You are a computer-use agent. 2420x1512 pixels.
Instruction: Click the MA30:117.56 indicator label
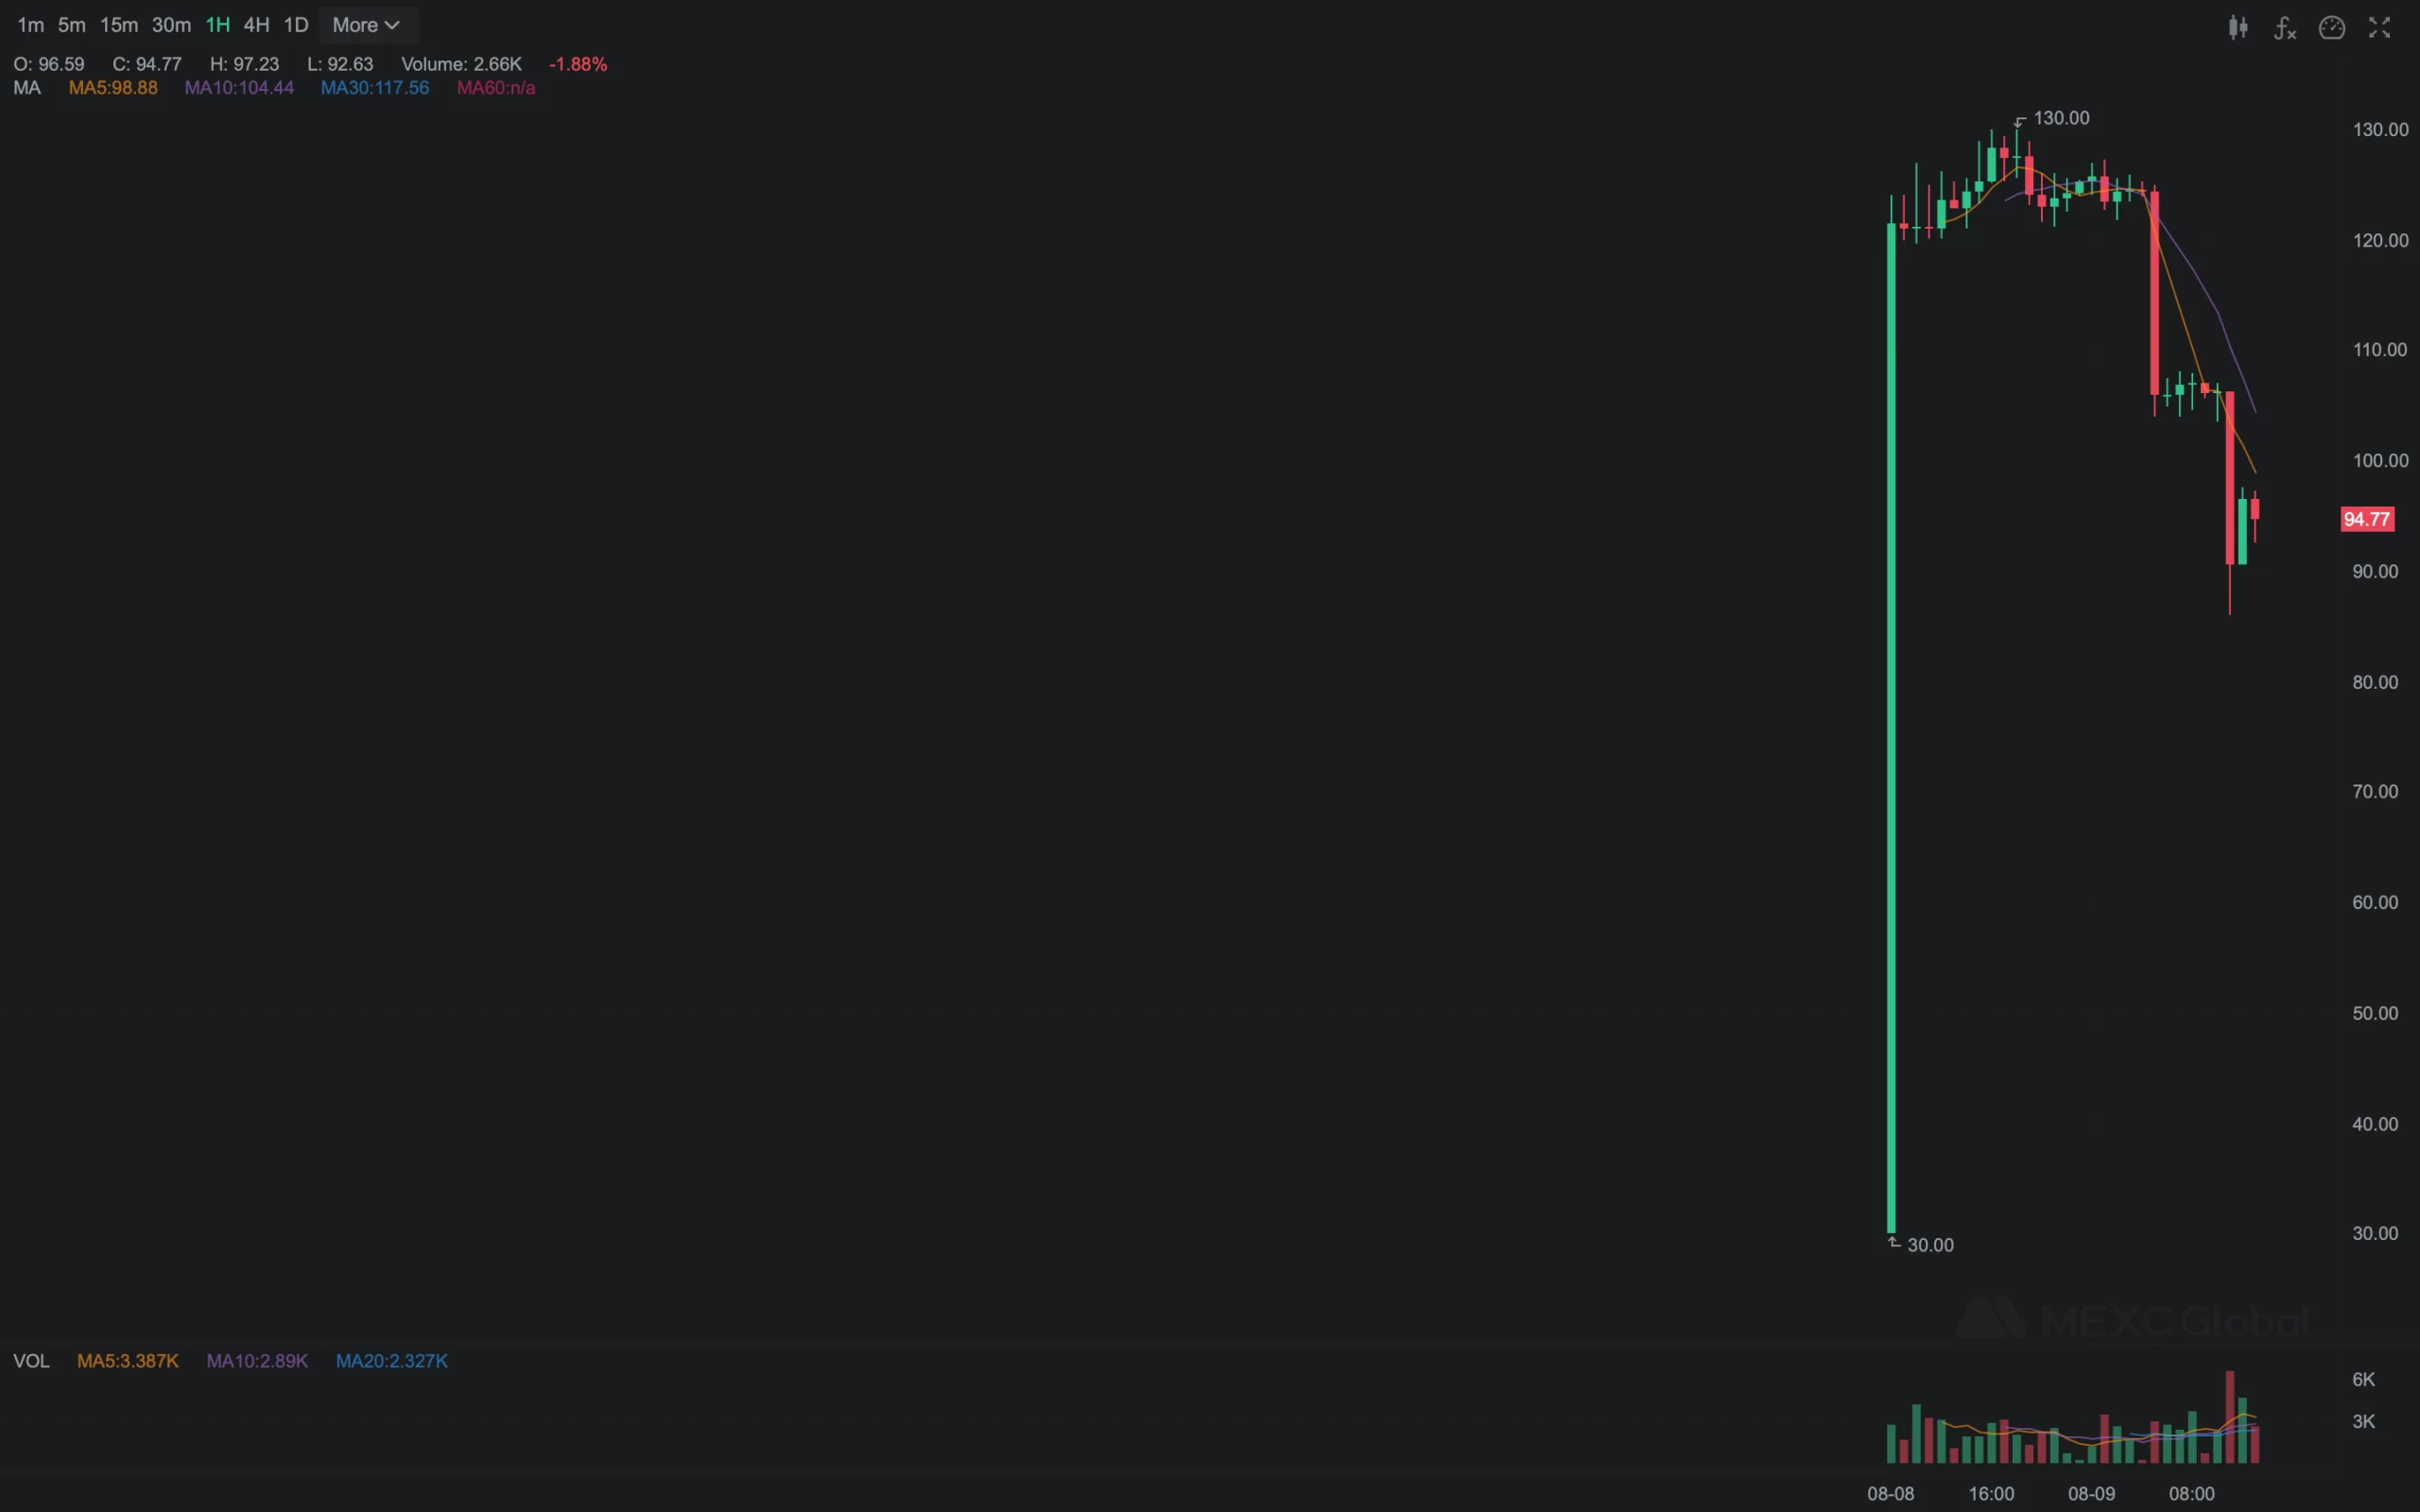375,88
